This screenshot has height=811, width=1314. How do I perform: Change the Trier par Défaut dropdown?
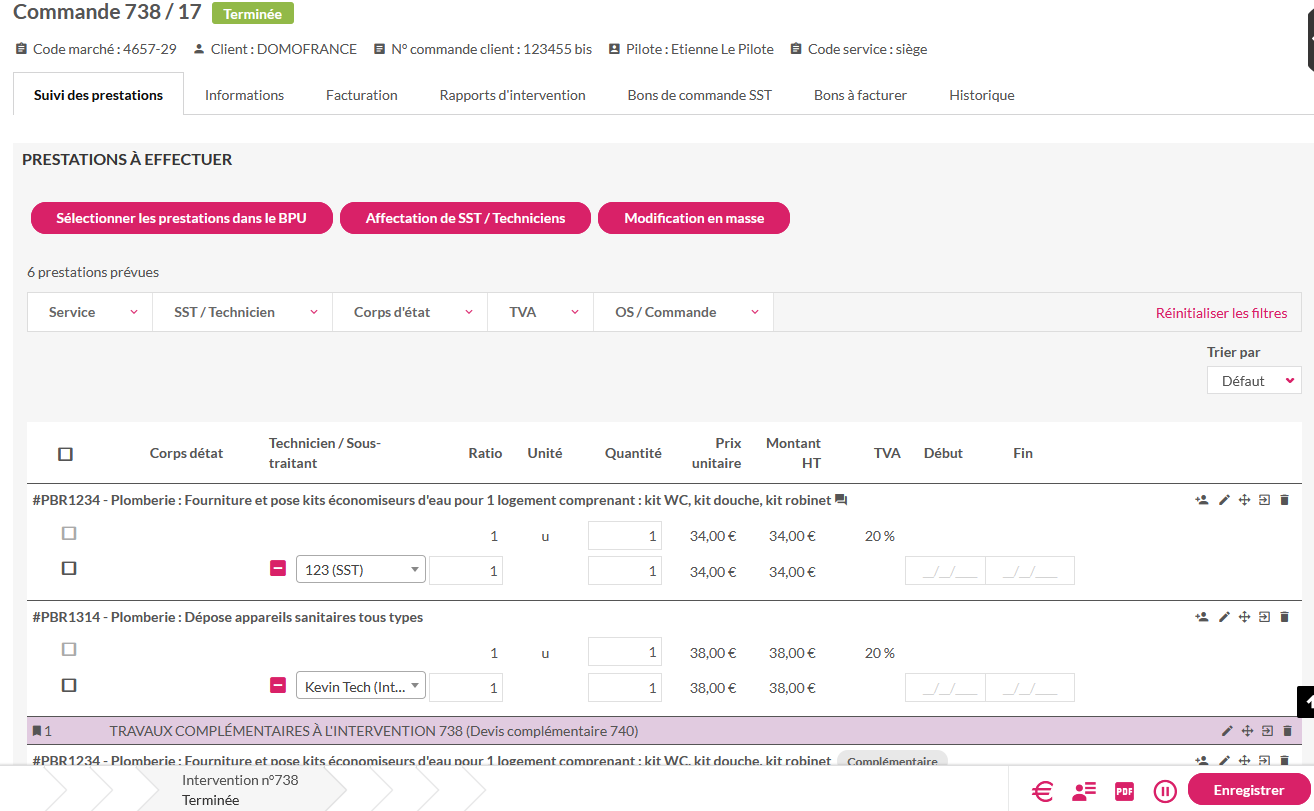coord(1253,380)
